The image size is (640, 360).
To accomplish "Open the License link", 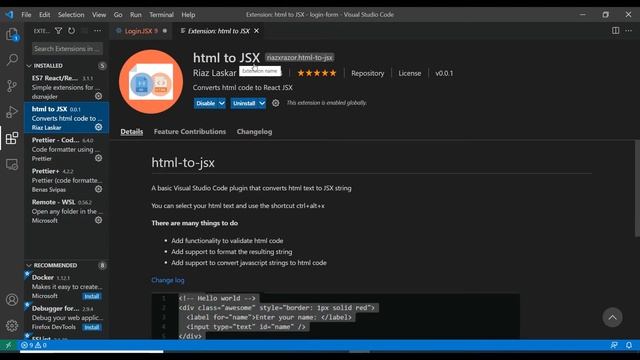I will (409, 73).
